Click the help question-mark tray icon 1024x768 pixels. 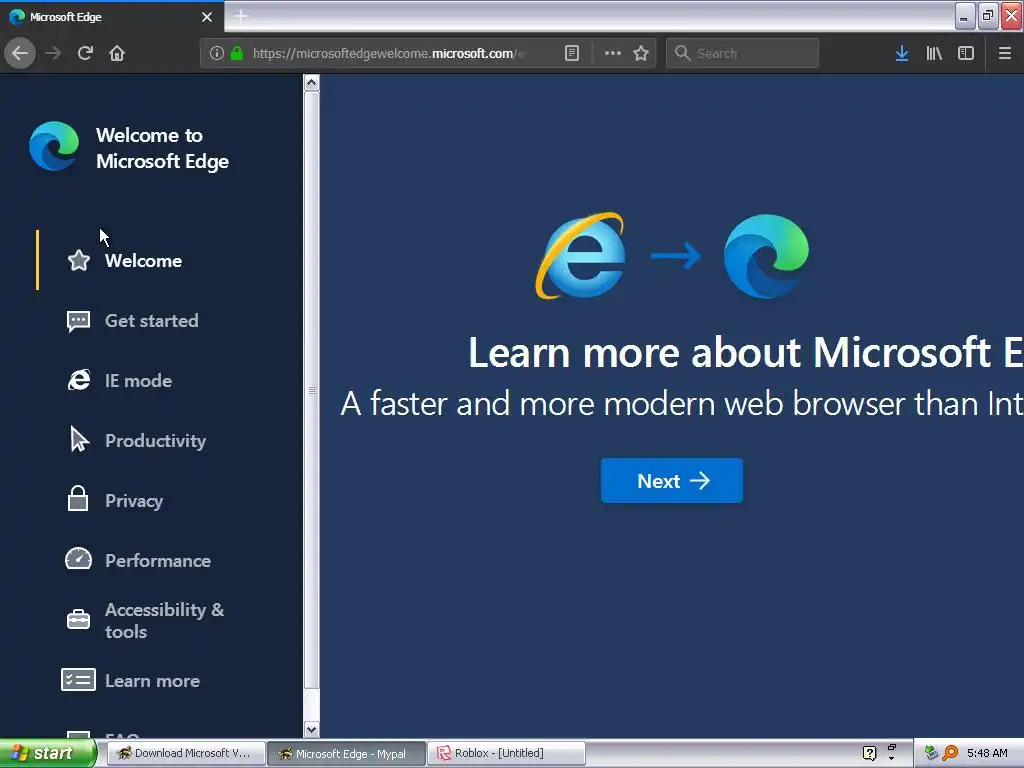coord(869,753)
